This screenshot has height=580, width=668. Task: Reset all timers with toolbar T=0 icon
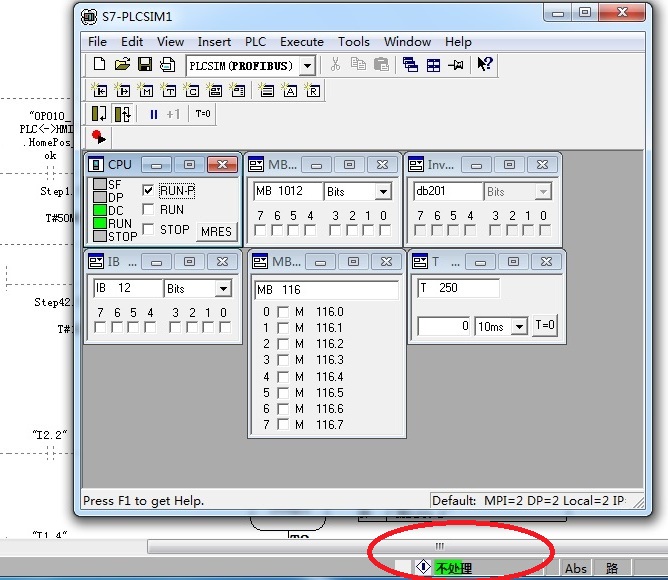(x=203, y=114)
